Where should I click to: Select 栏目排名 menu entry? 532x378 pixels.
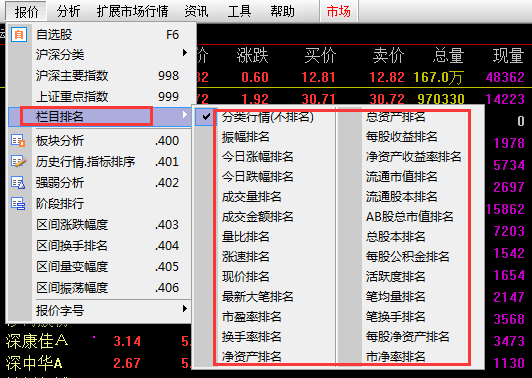pos(101,116)
